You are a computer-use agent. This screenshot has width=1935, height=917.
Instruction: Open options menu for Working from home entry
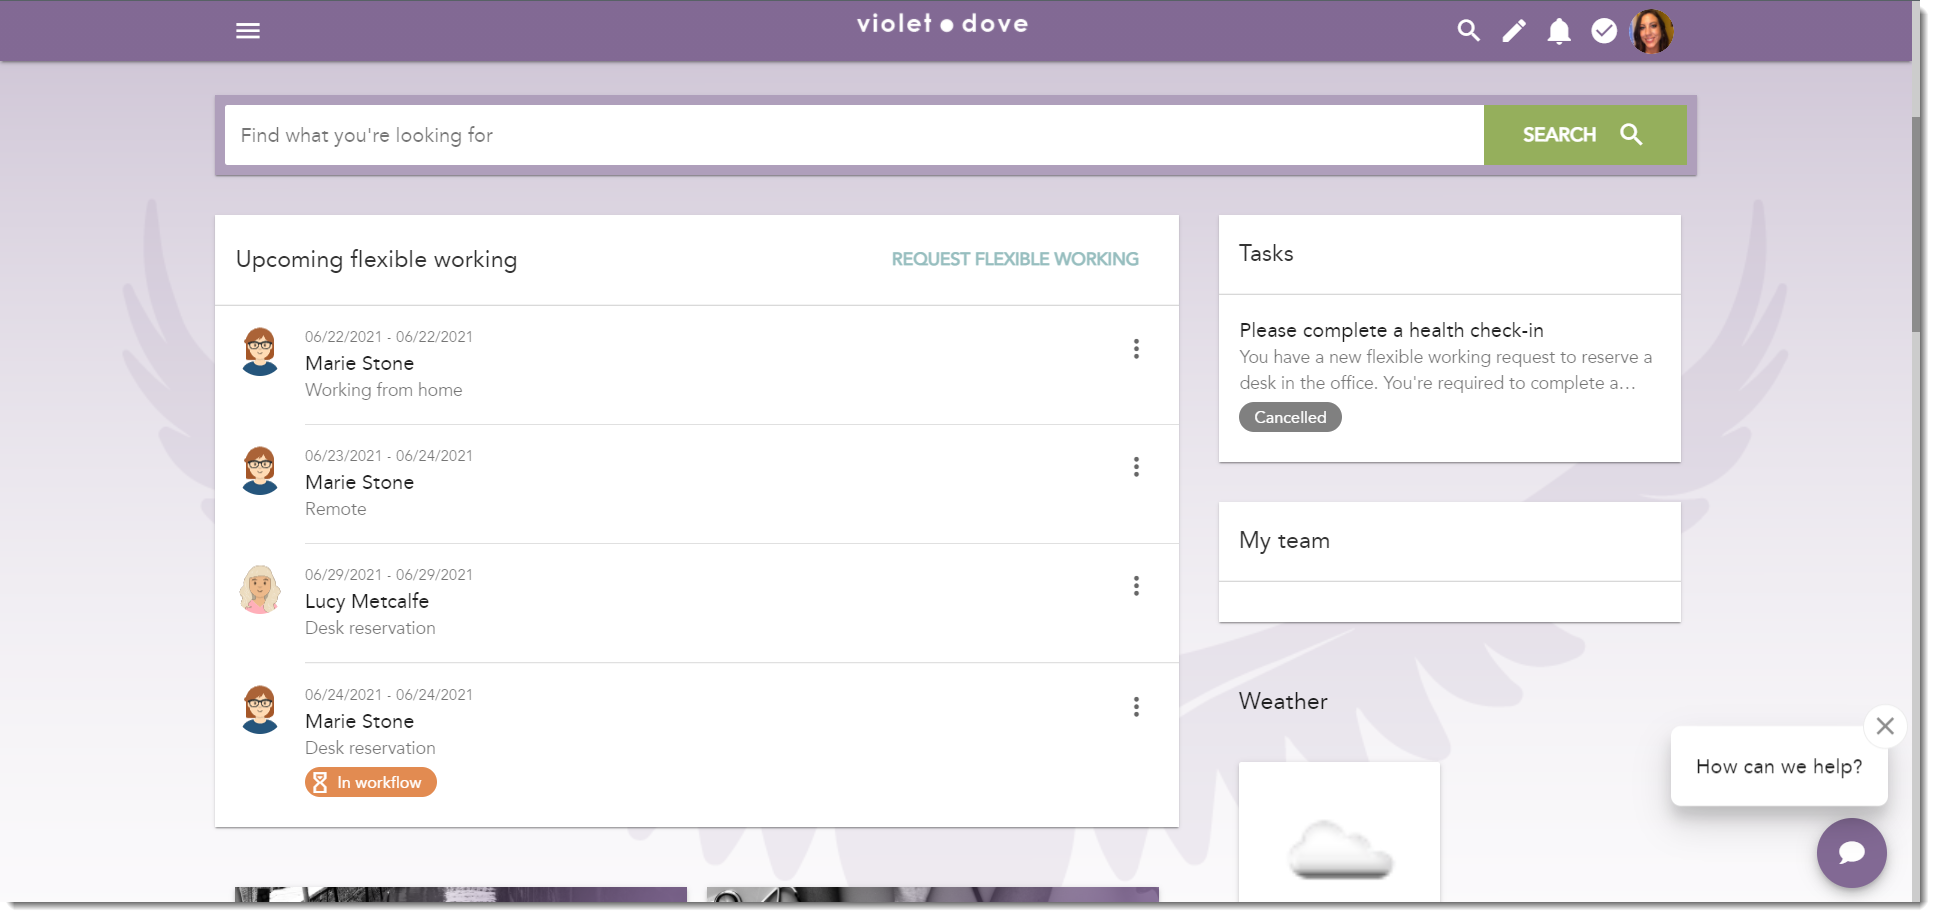coord(1136,348)
